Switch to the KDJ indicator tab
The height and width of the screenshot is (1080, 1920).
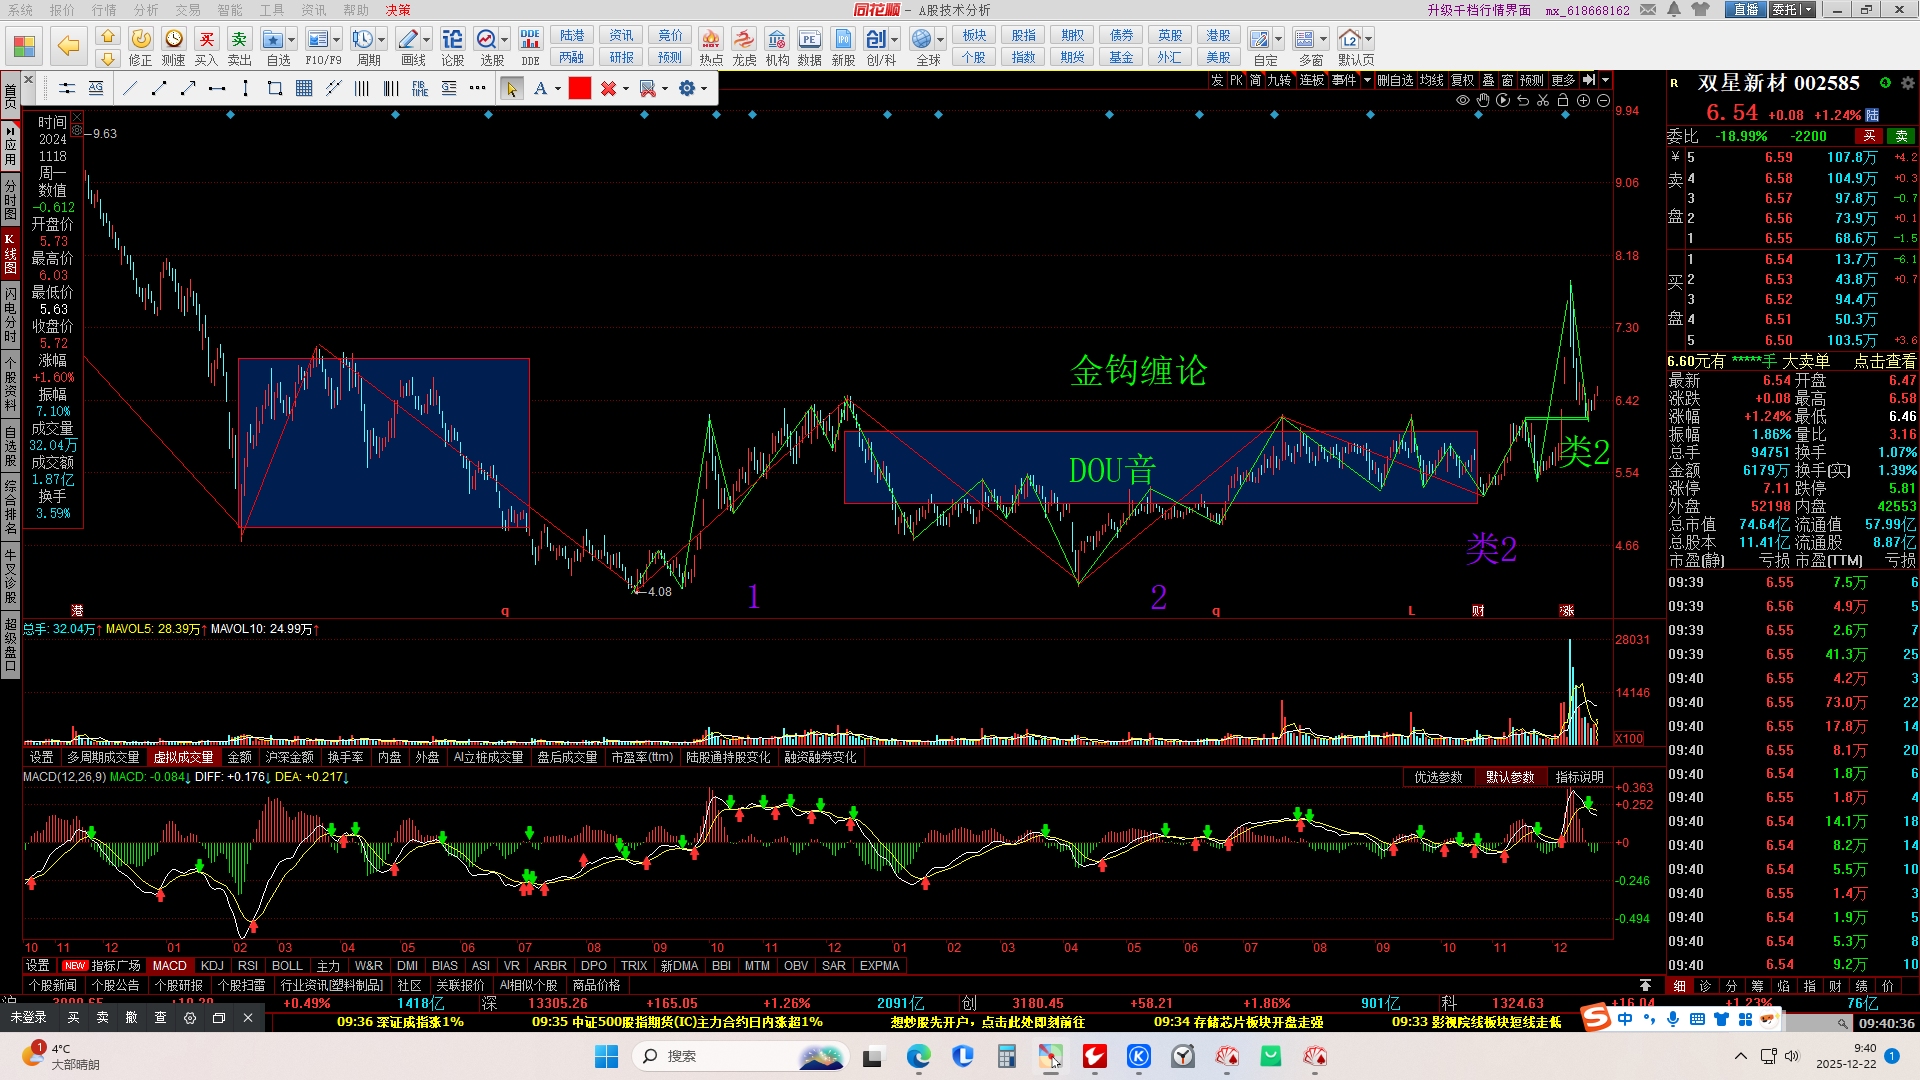coord(212,966)
